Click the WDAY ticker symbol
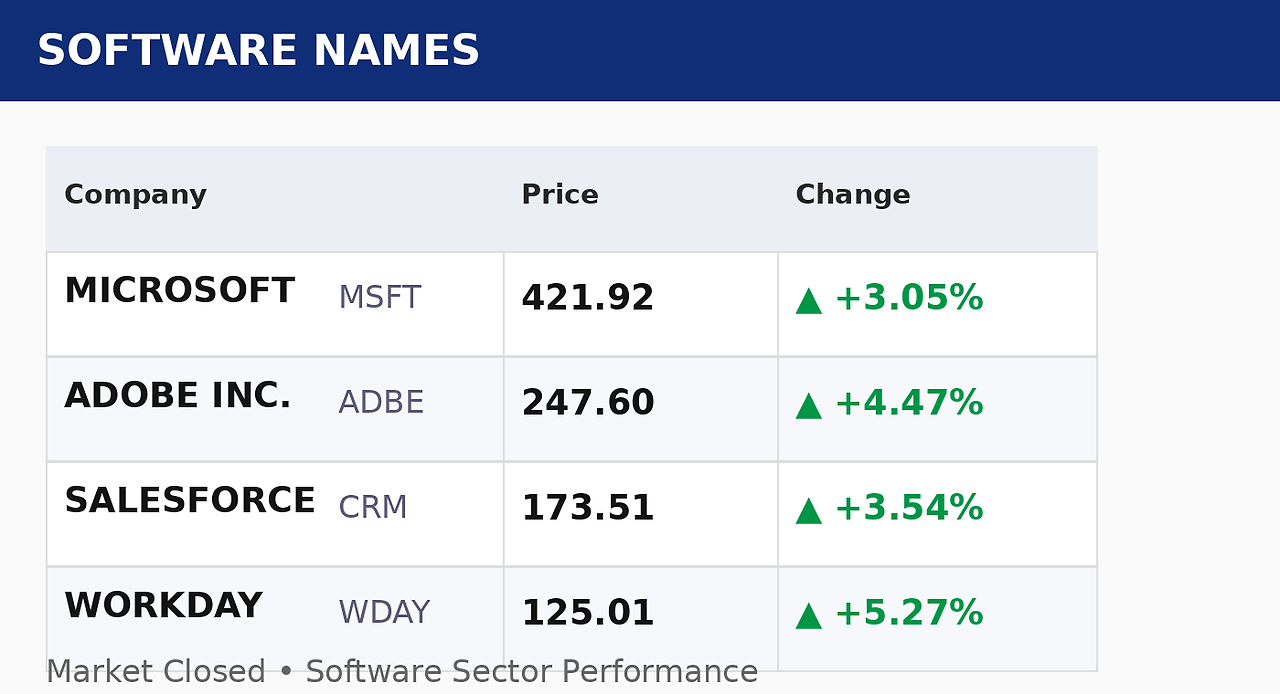 coord(384,613)
